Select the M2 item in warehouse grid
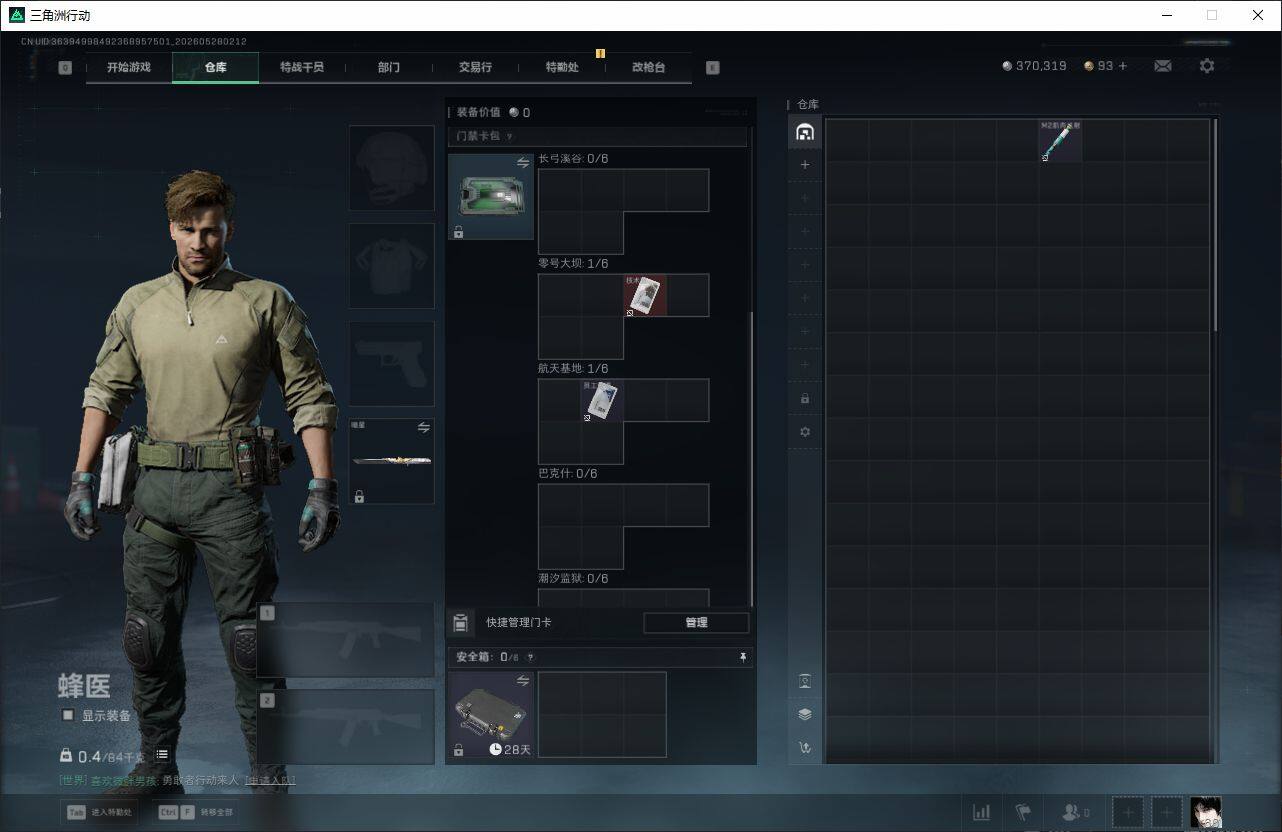 [x=1060, y=141]
